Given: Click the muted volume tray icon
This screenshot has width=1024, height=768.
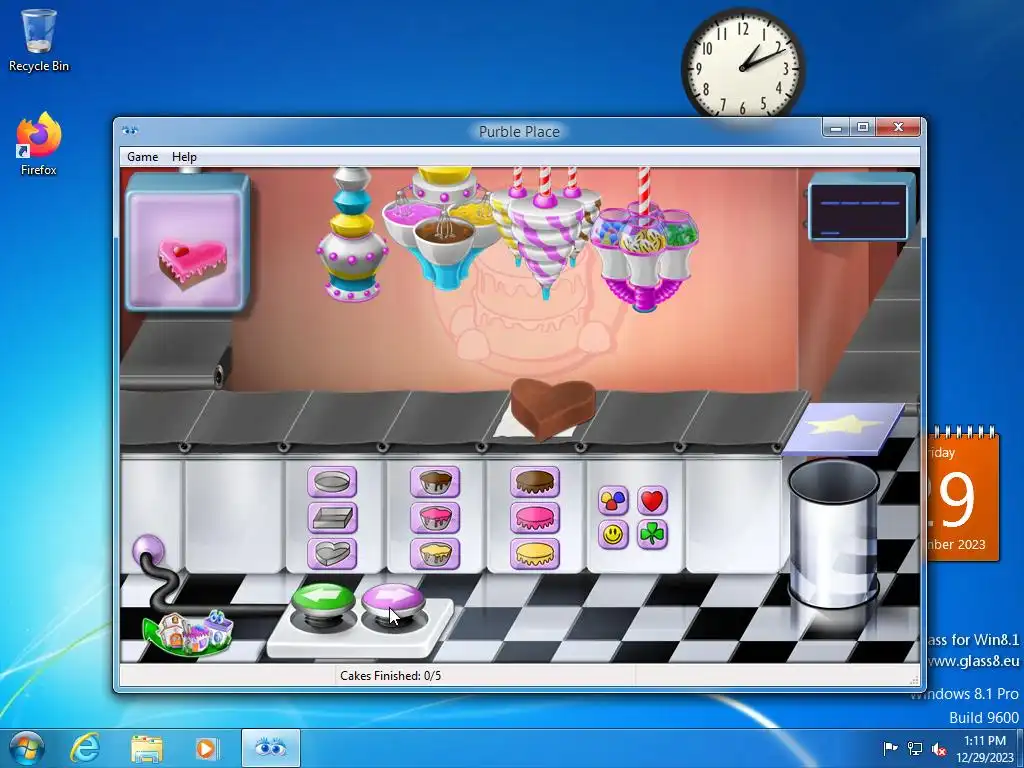Looking at the screenshot, I should point(939,748).
